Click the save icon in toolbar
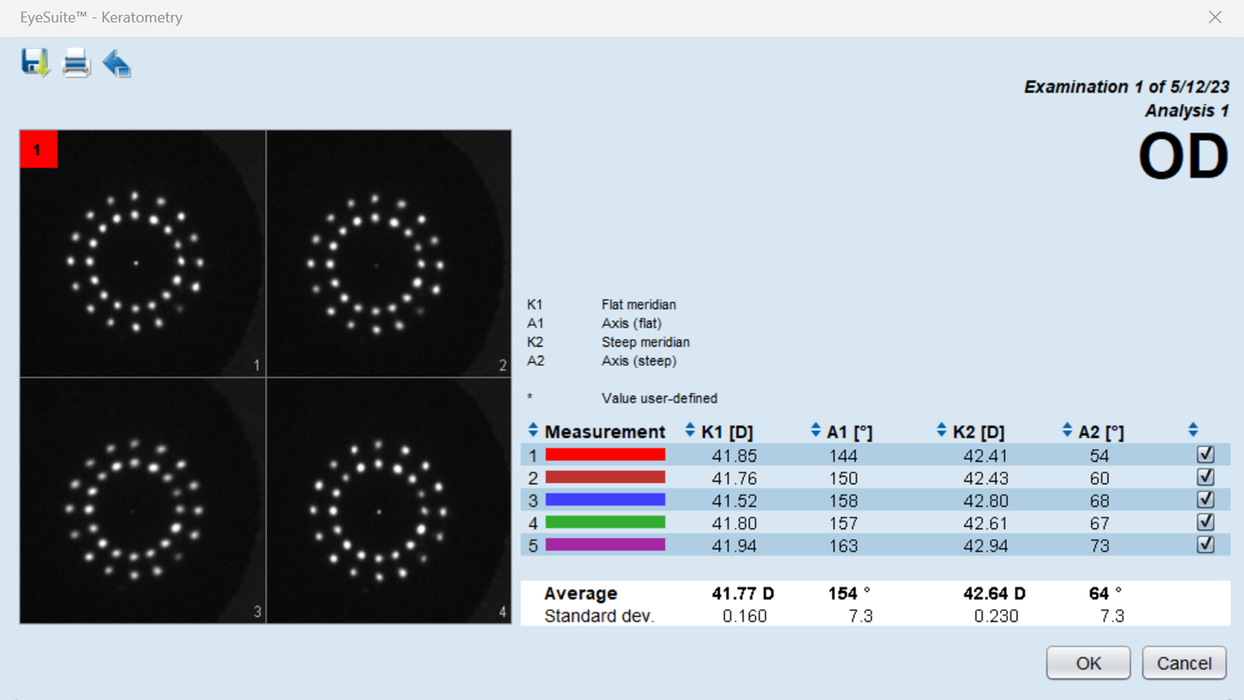This screenshot has height=700, width=1244. point(36,63)
